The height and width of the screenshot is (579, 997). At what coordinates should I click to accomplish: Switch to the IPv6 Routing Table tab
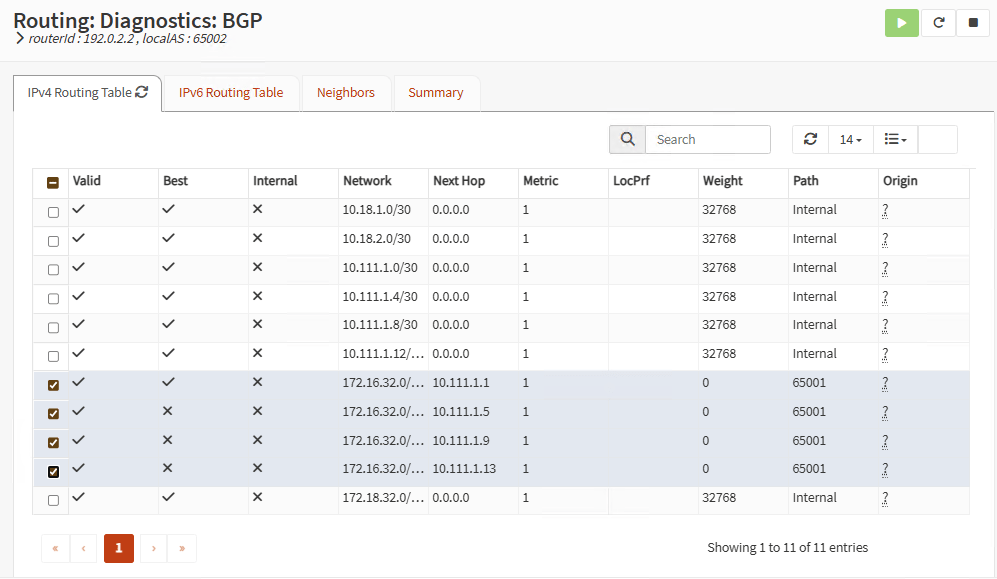(x=231, y=92)
